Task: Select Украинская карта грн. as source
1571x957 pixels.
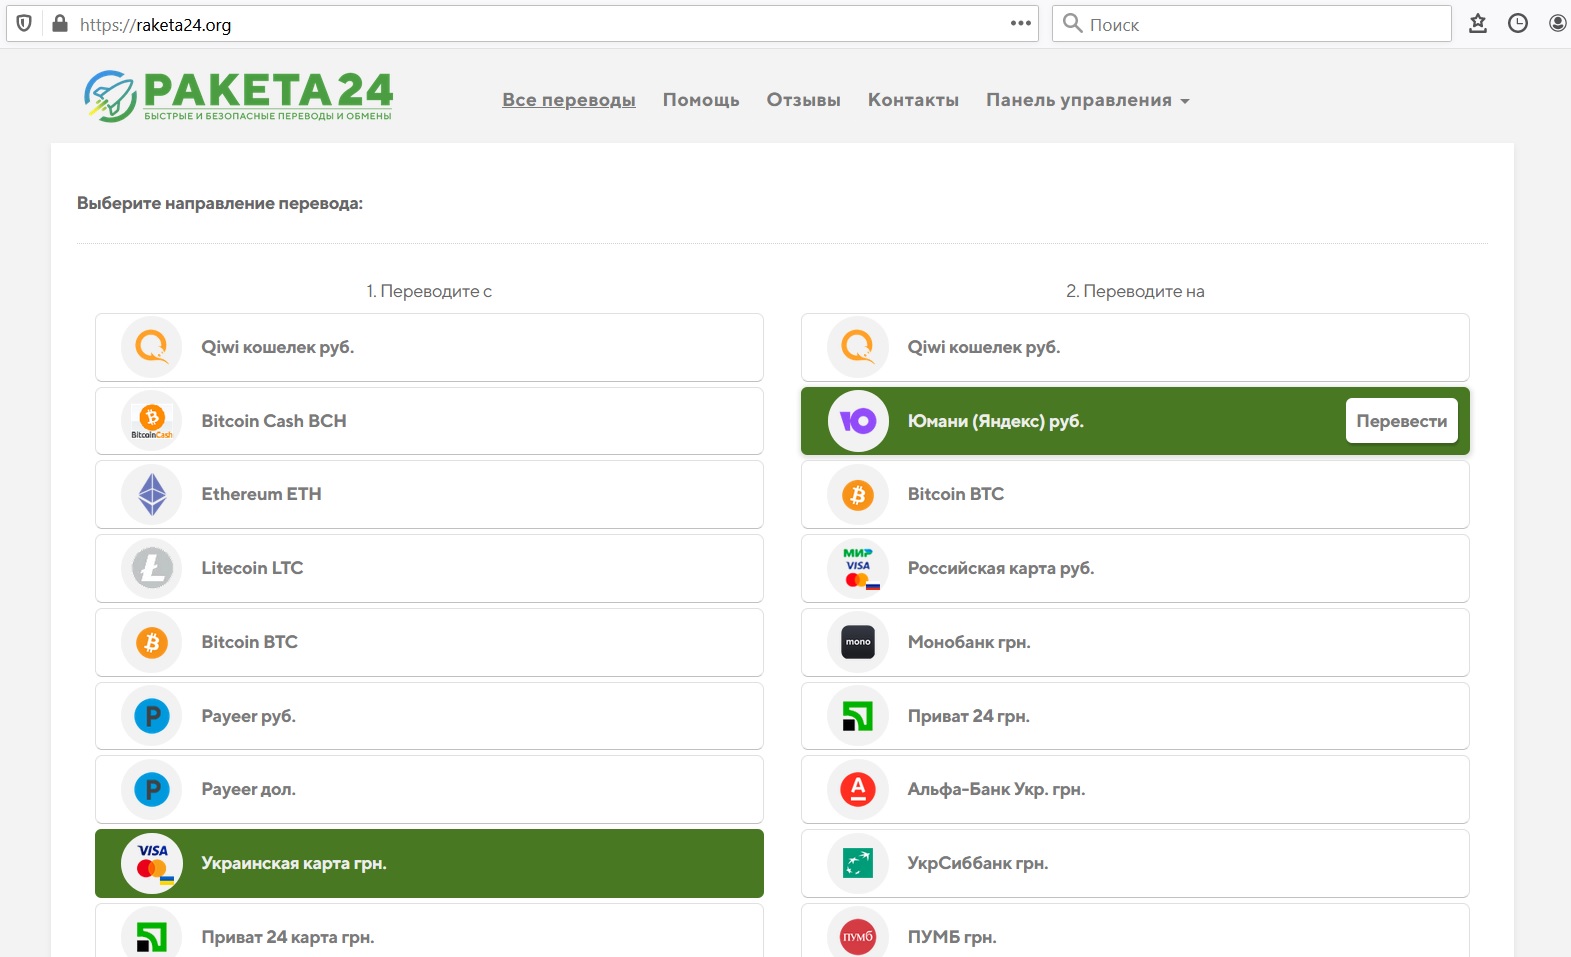Action: coord(429,863)
